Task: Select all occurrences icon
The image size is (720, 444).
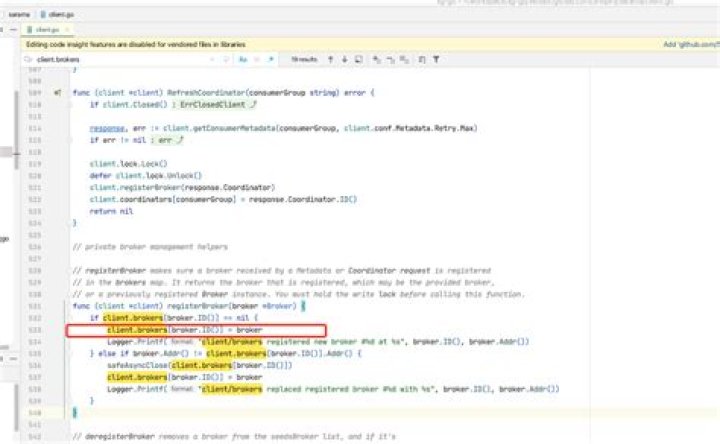Action: (x=404, y=59)
